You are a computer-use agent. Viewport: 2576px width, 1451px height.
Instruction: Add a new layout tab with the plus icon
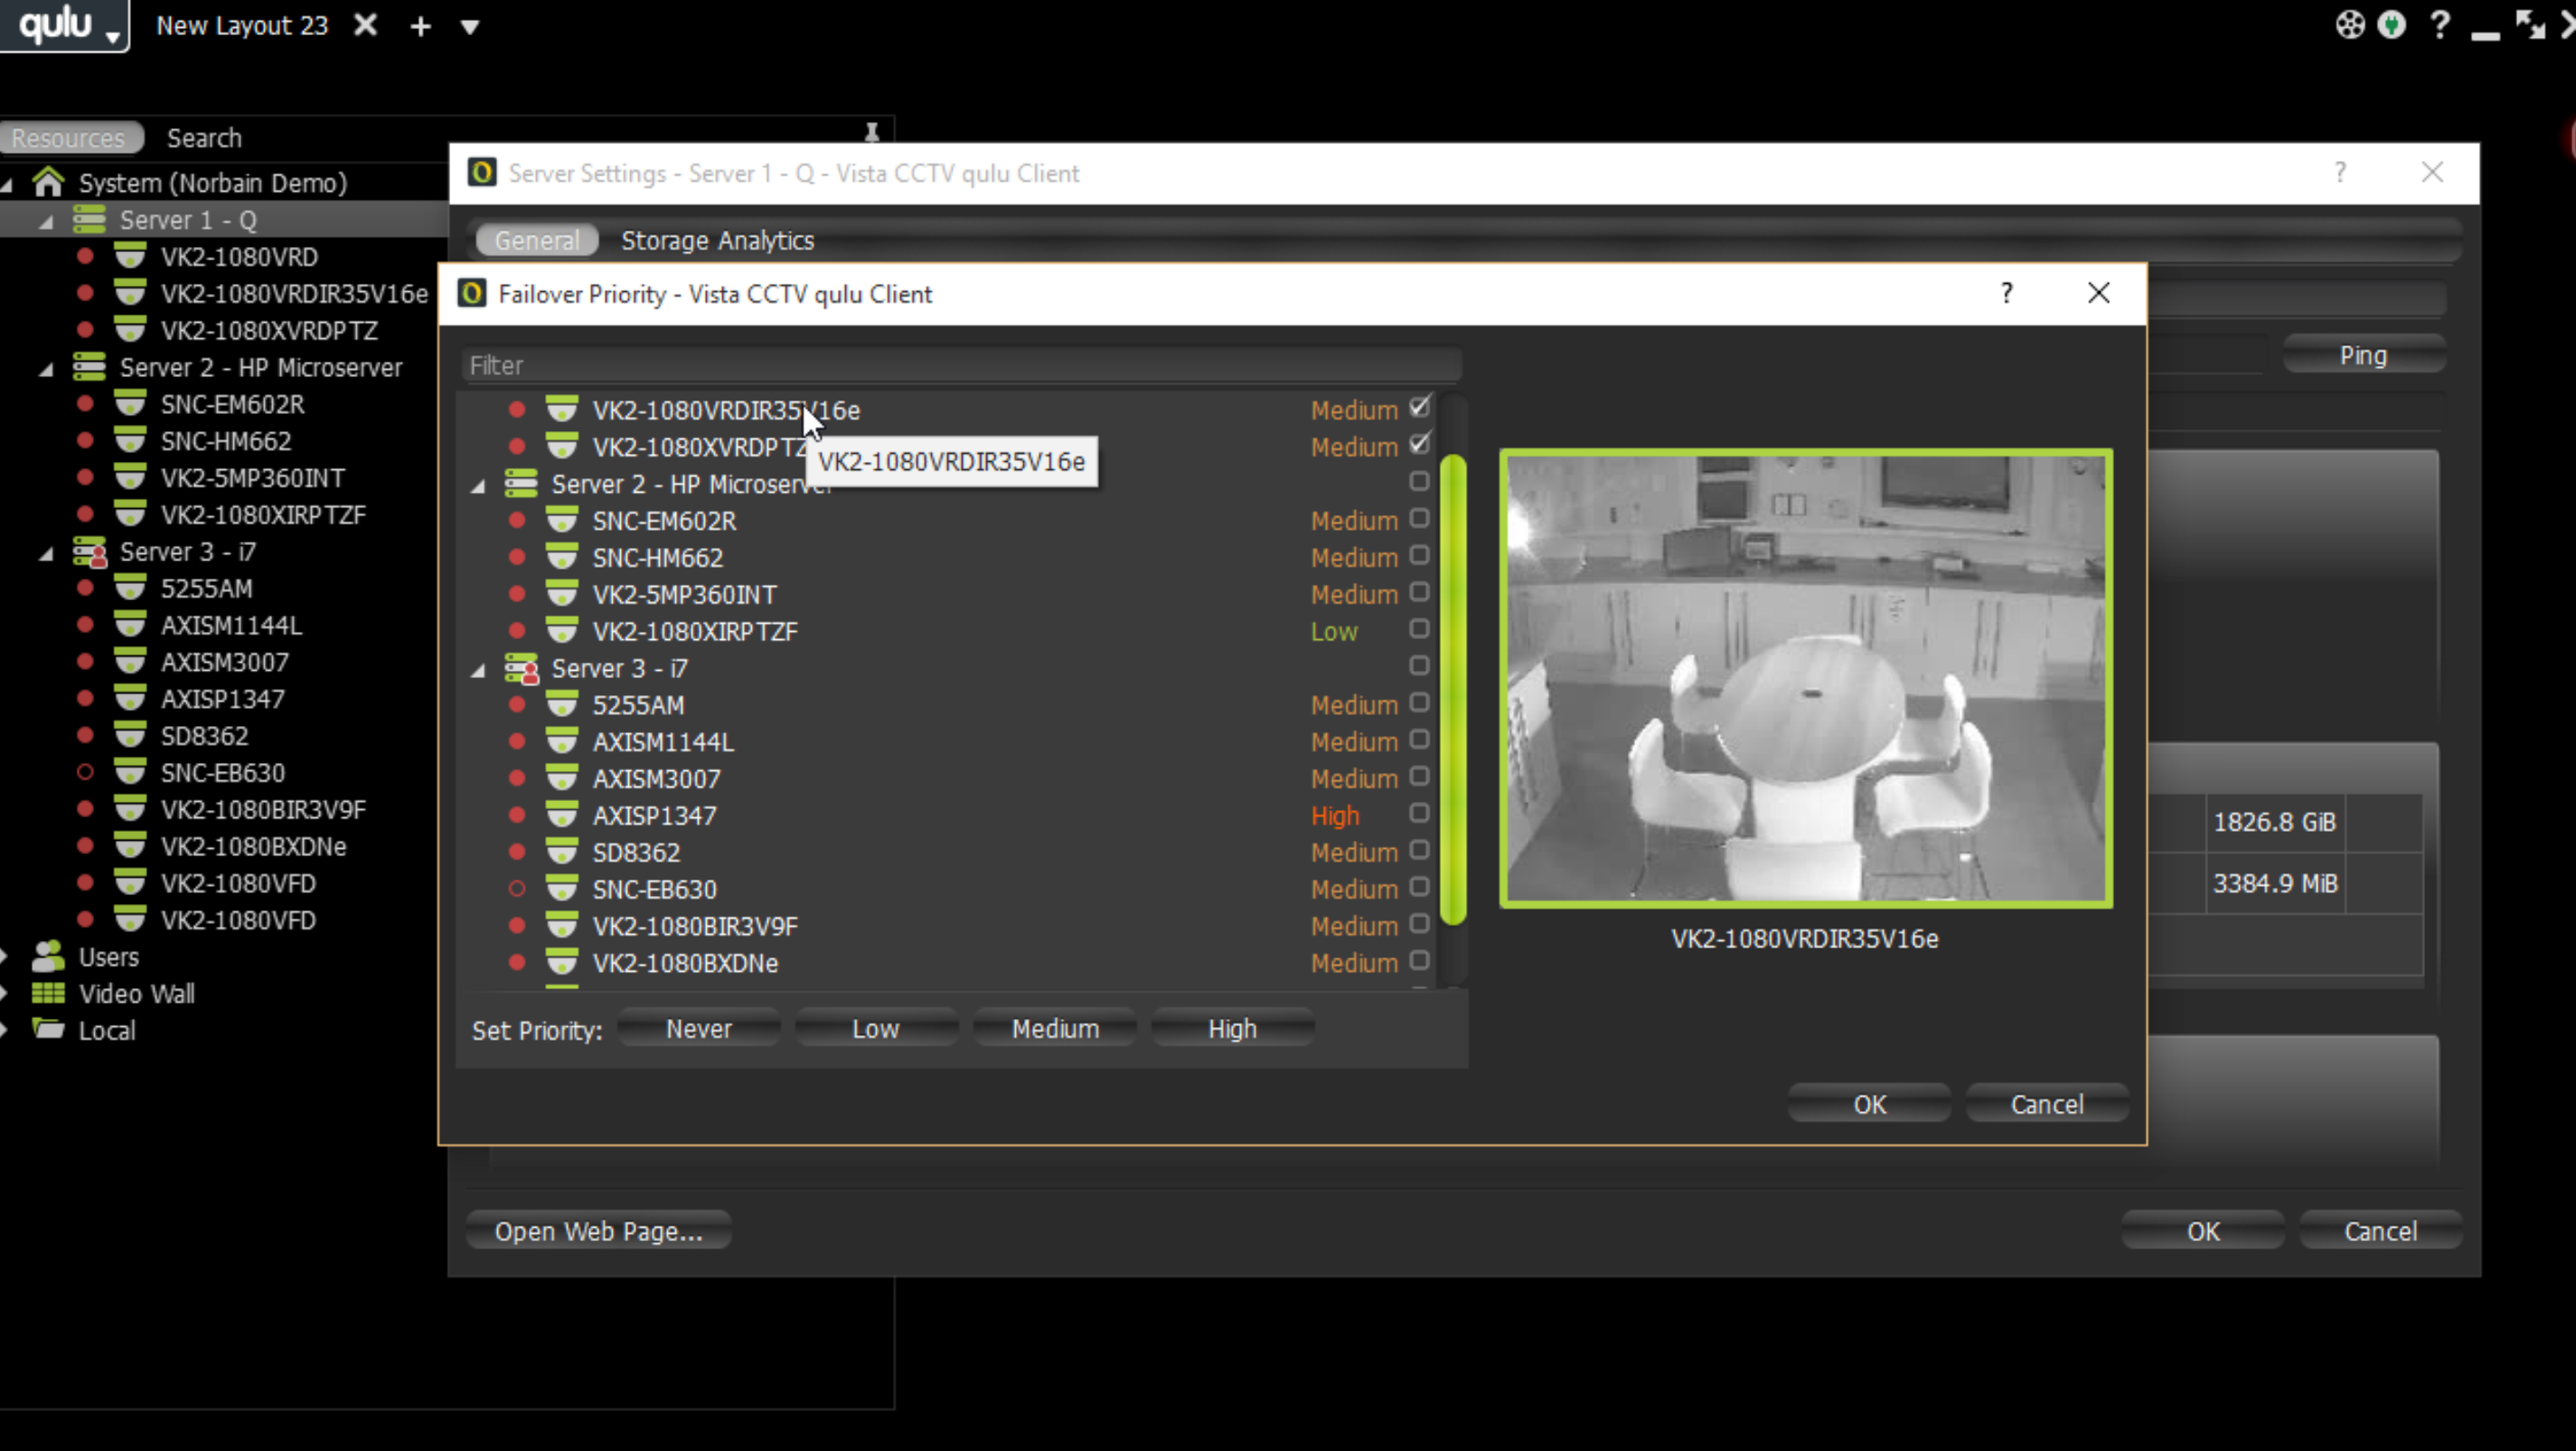pyautogui.click(x=420, y=26)
